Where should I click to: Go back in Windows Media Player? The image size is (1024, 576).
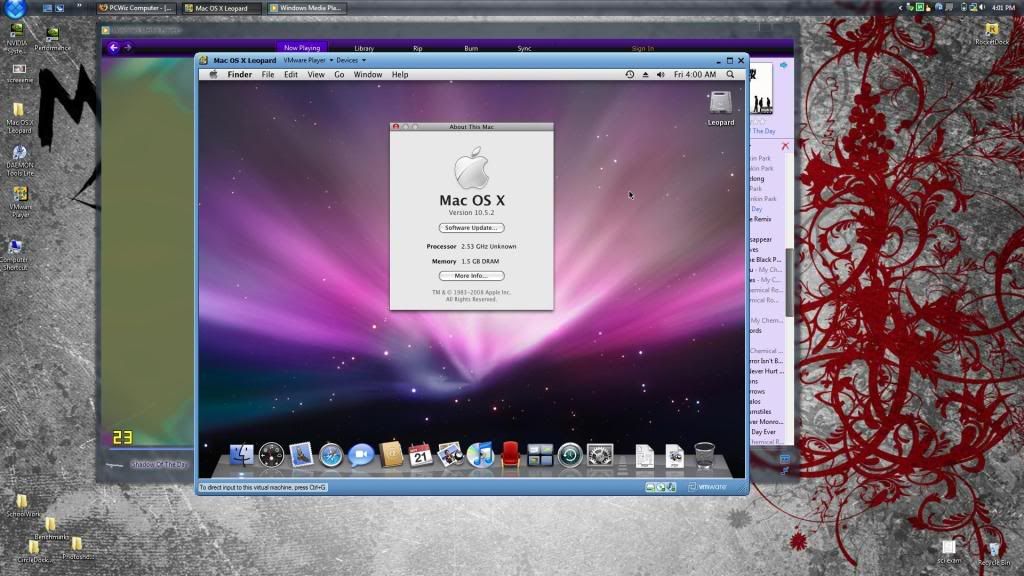(x=114, y=47)
